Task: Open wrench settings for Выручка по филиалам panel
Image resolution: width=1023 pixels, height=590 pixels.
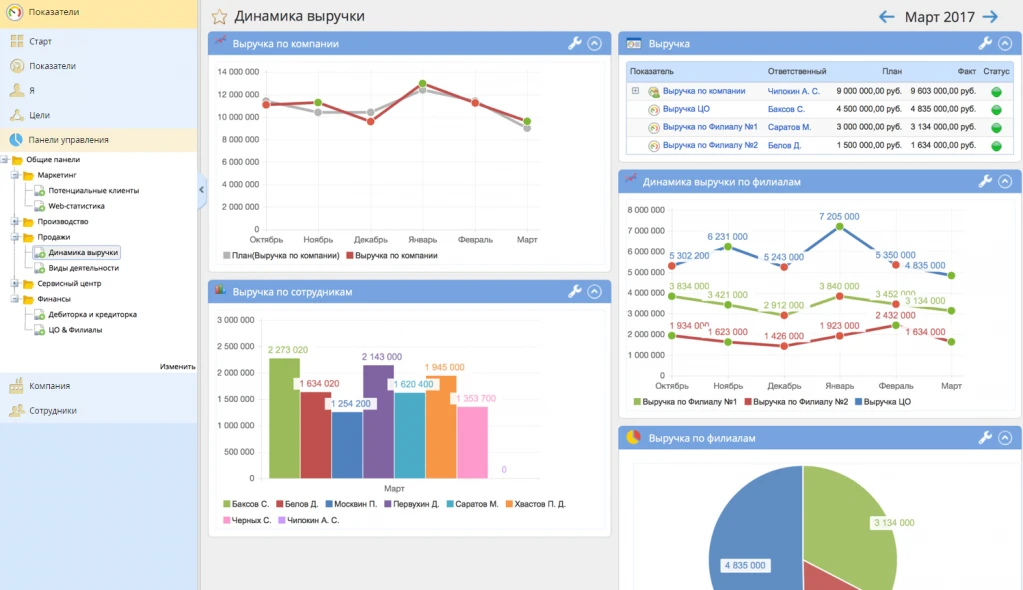Action: [985, 438]
